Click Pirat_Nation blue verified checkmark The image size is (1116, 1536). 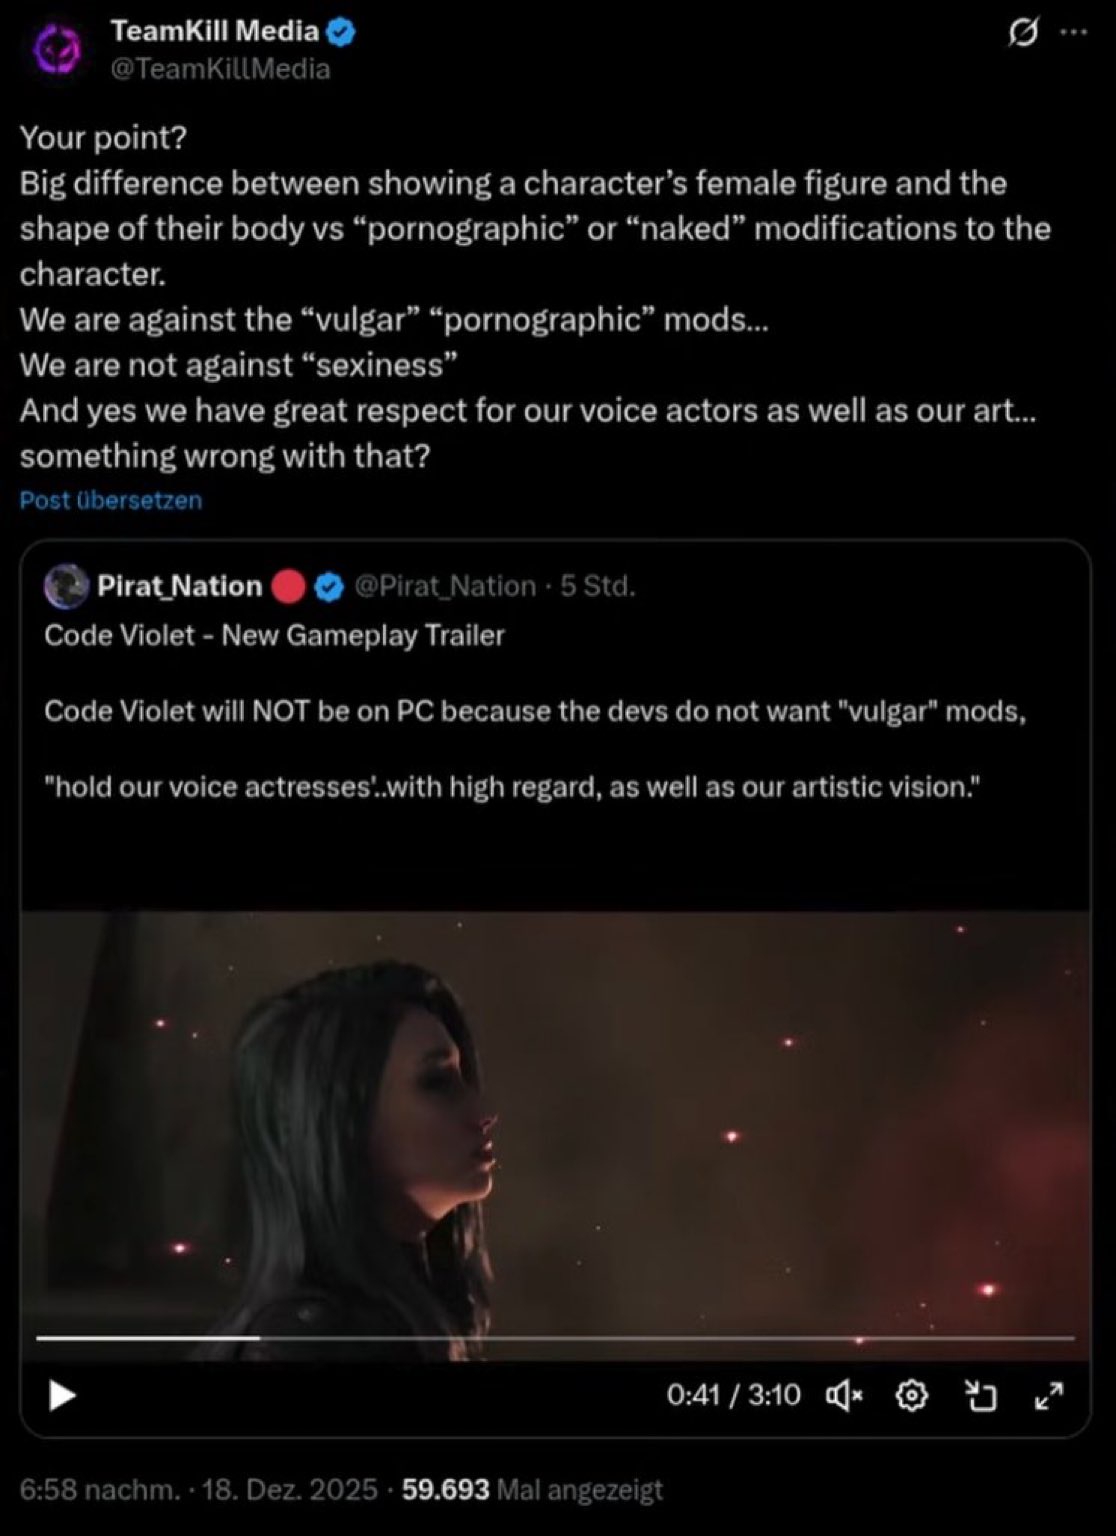[x=329, y=587]
